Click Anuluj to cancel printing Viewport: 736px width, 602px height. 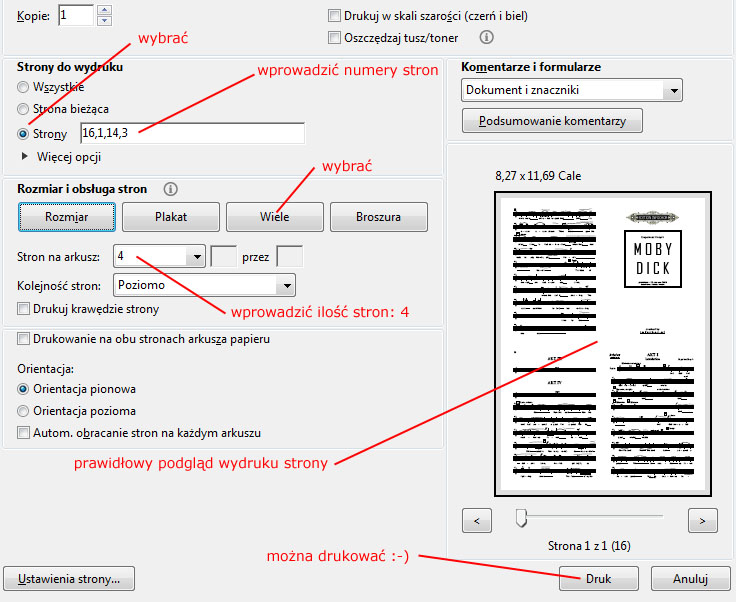[x=690, y=579]
